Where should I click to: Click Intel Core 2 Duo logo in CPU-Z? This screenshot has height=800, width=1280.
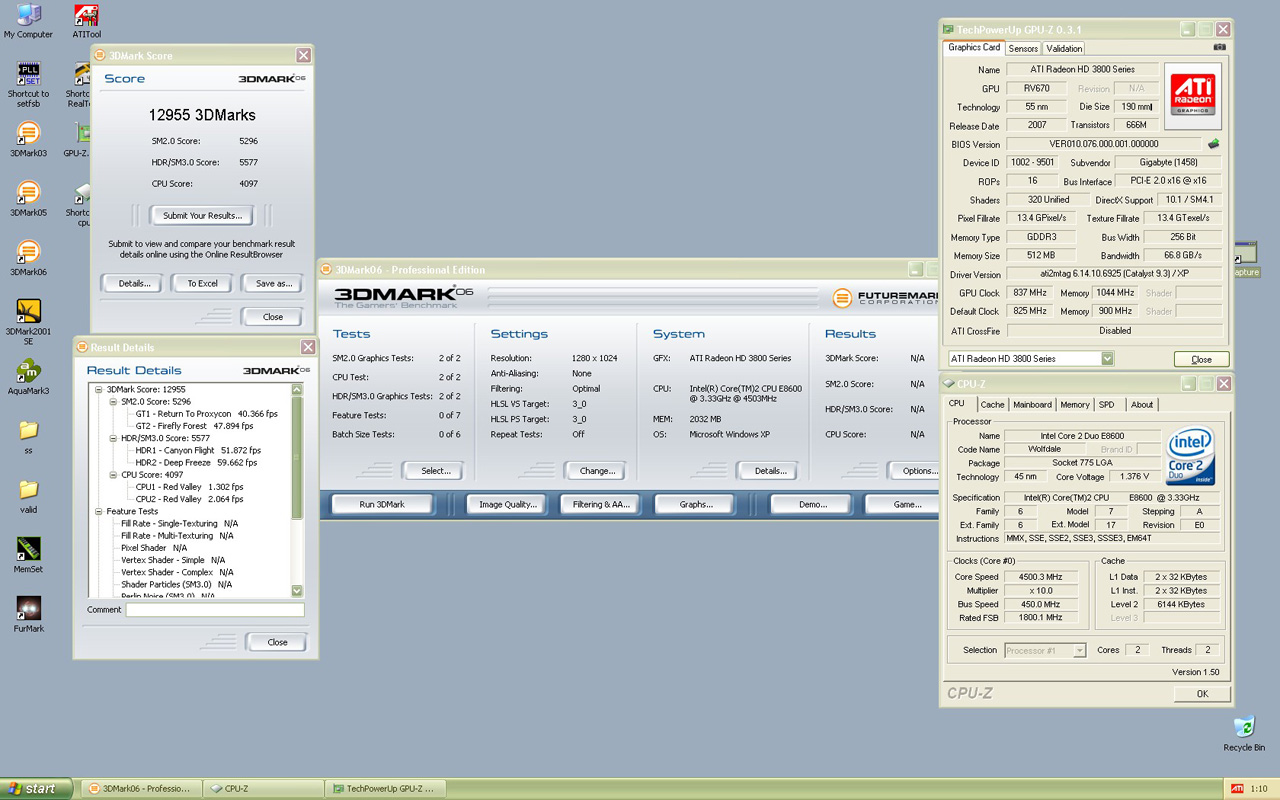coord(1190,456)
